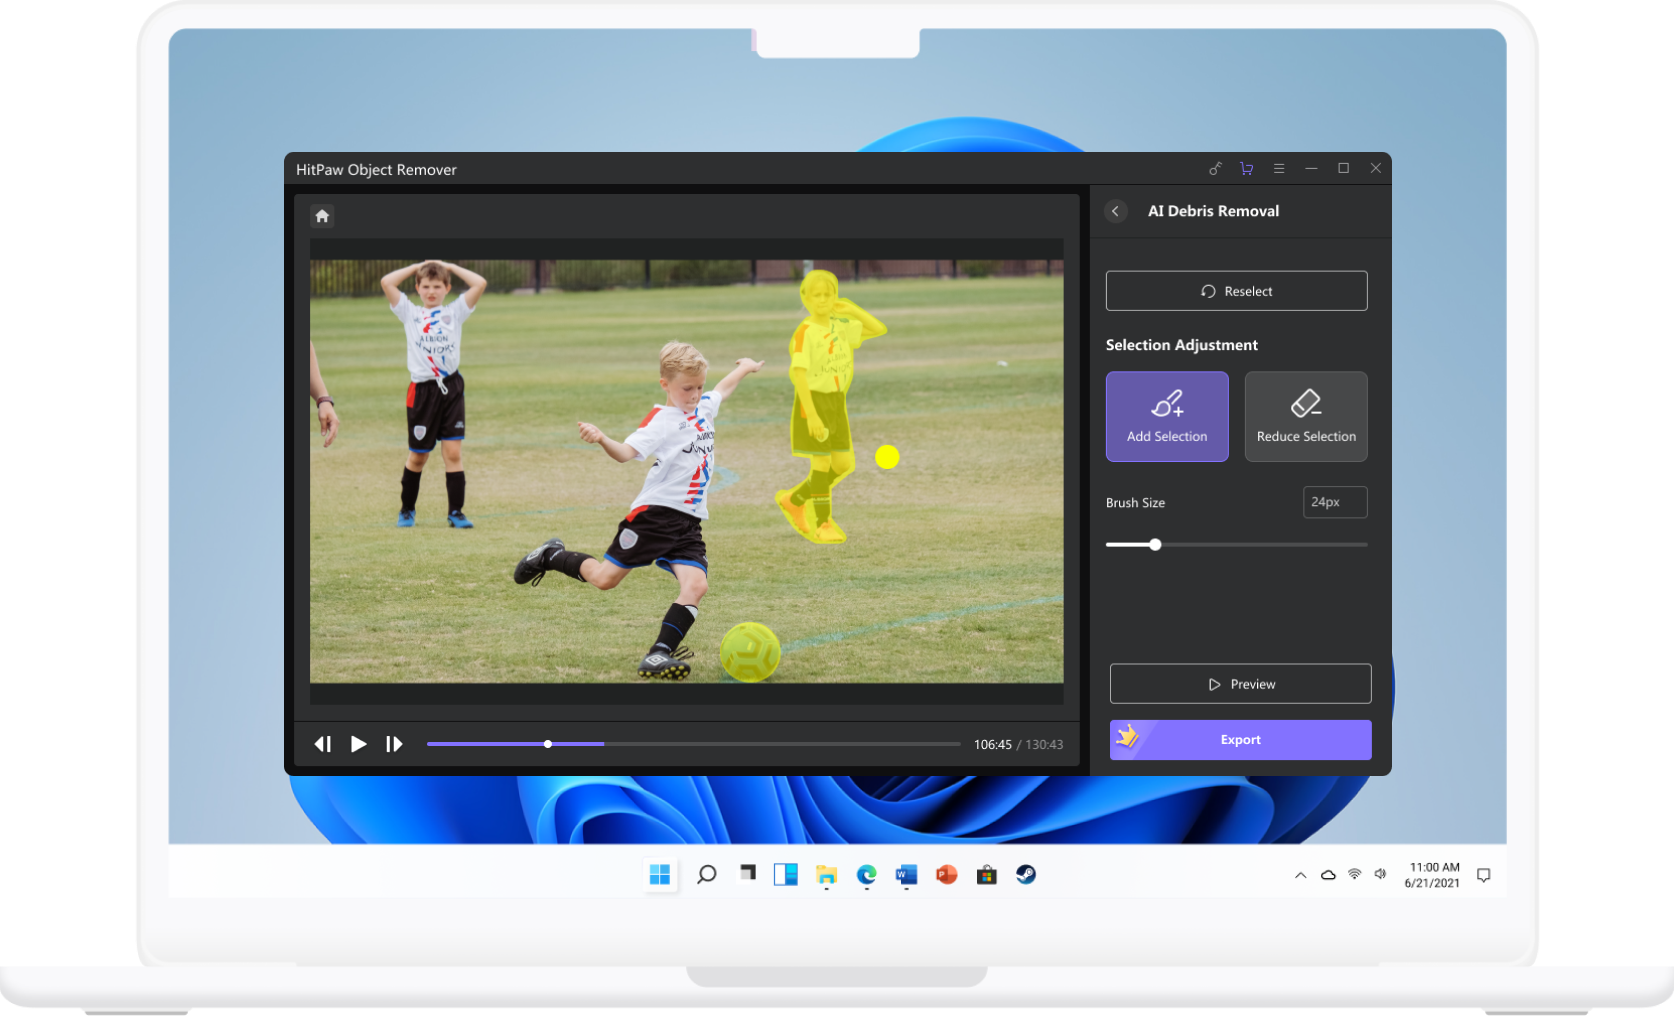Click the back arrow next to AI Debris Removal
This screenshot has width=1674, height=1016.
tap(1115, 211)
